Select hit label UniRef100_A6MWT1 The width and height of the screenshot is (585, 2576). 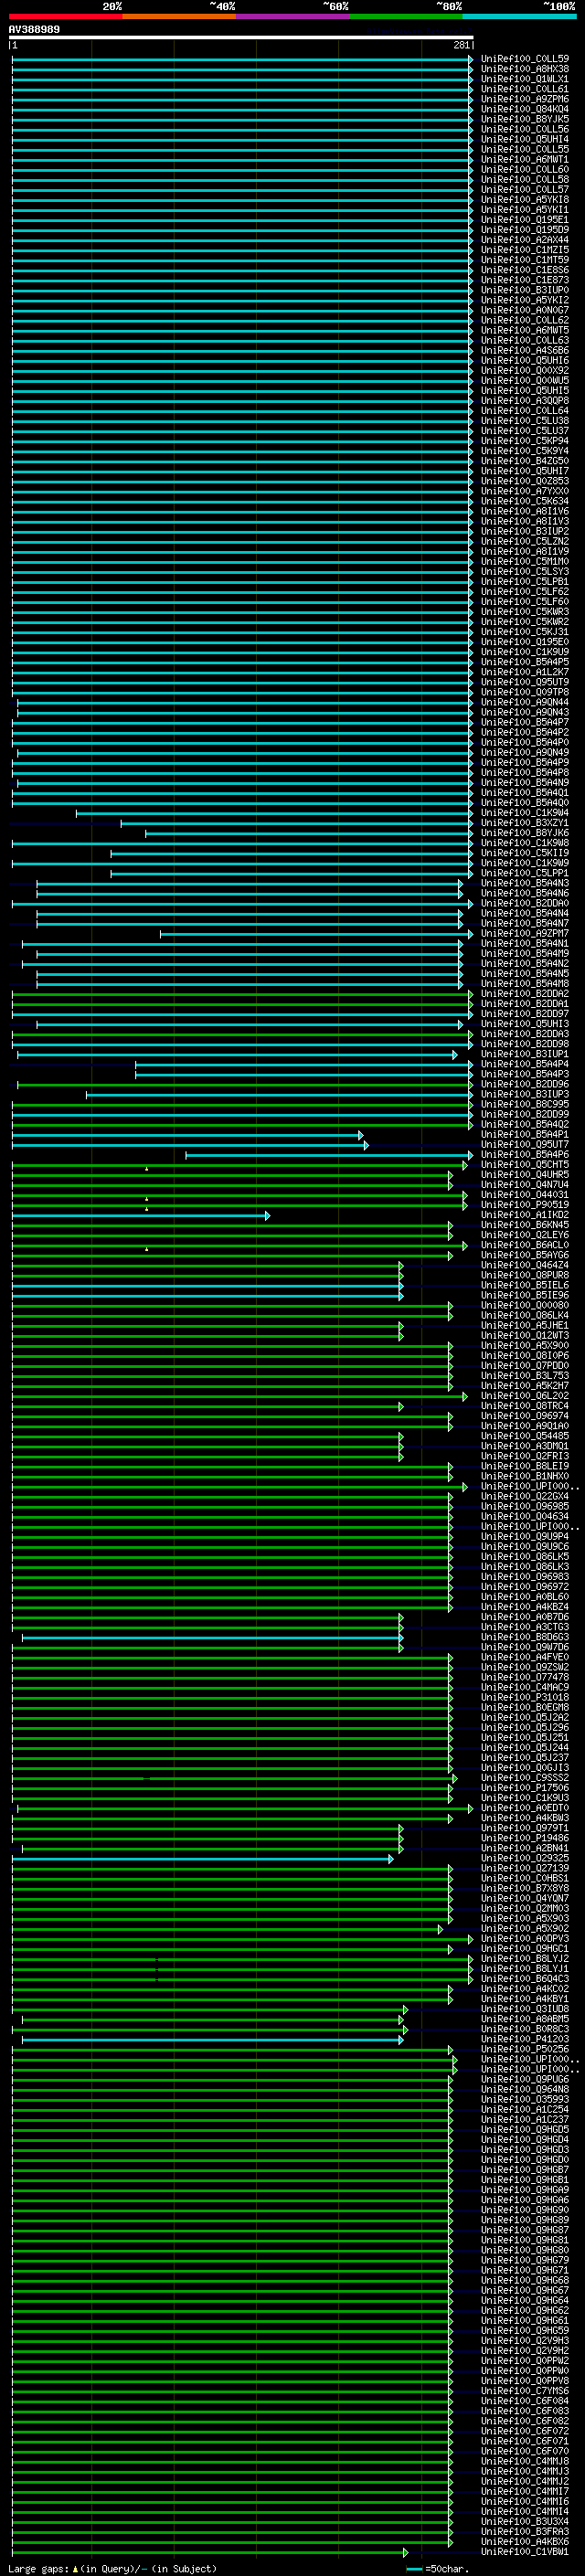click(525, 159)
